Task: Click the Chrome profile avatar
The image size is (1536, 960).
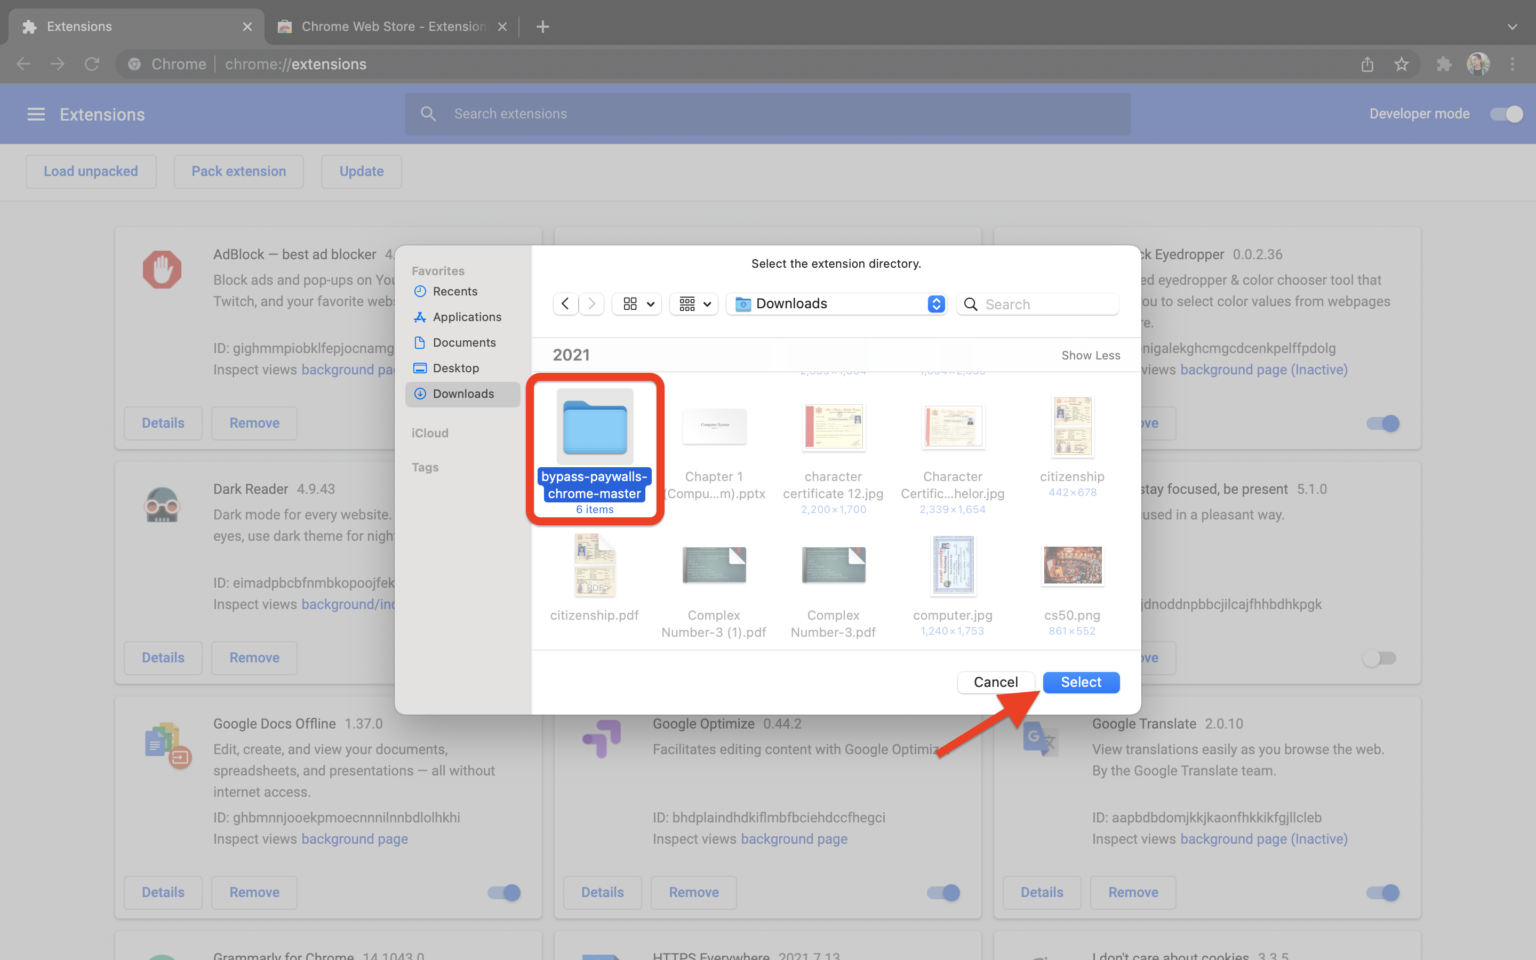Action: click(1478, 64)
